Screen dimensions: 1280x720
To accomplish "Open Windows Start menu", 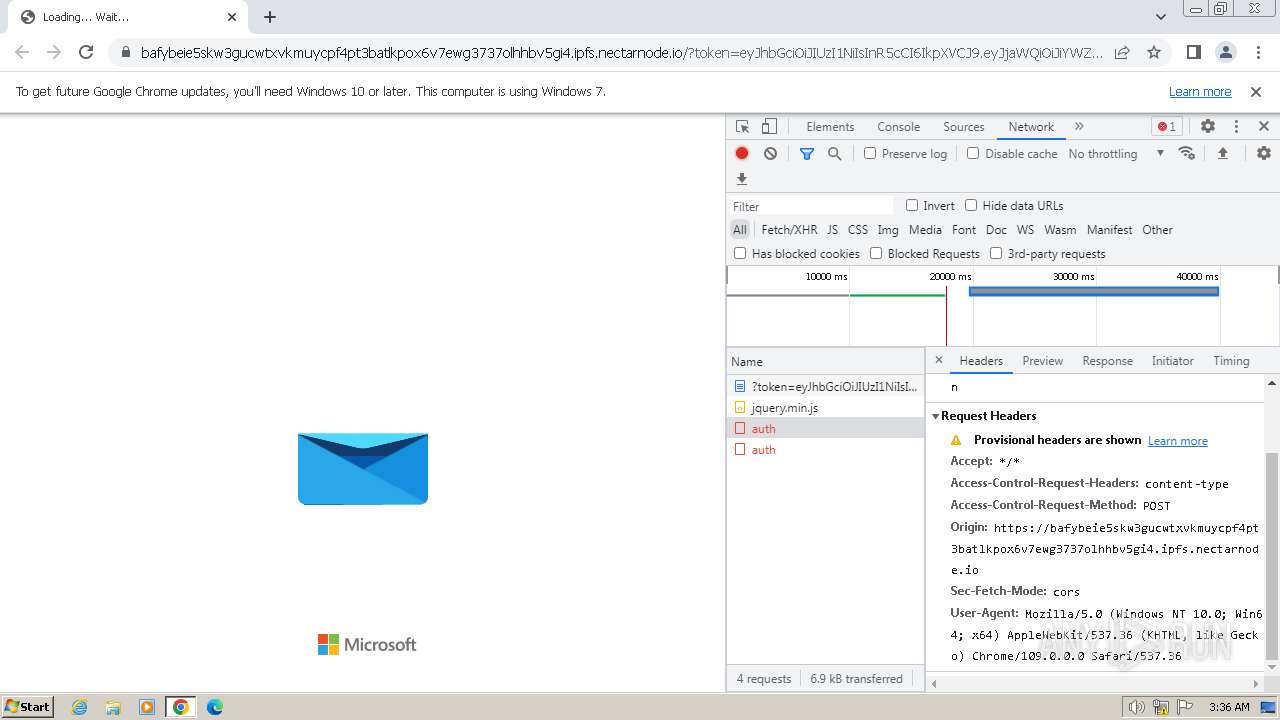I will point(28,707).
